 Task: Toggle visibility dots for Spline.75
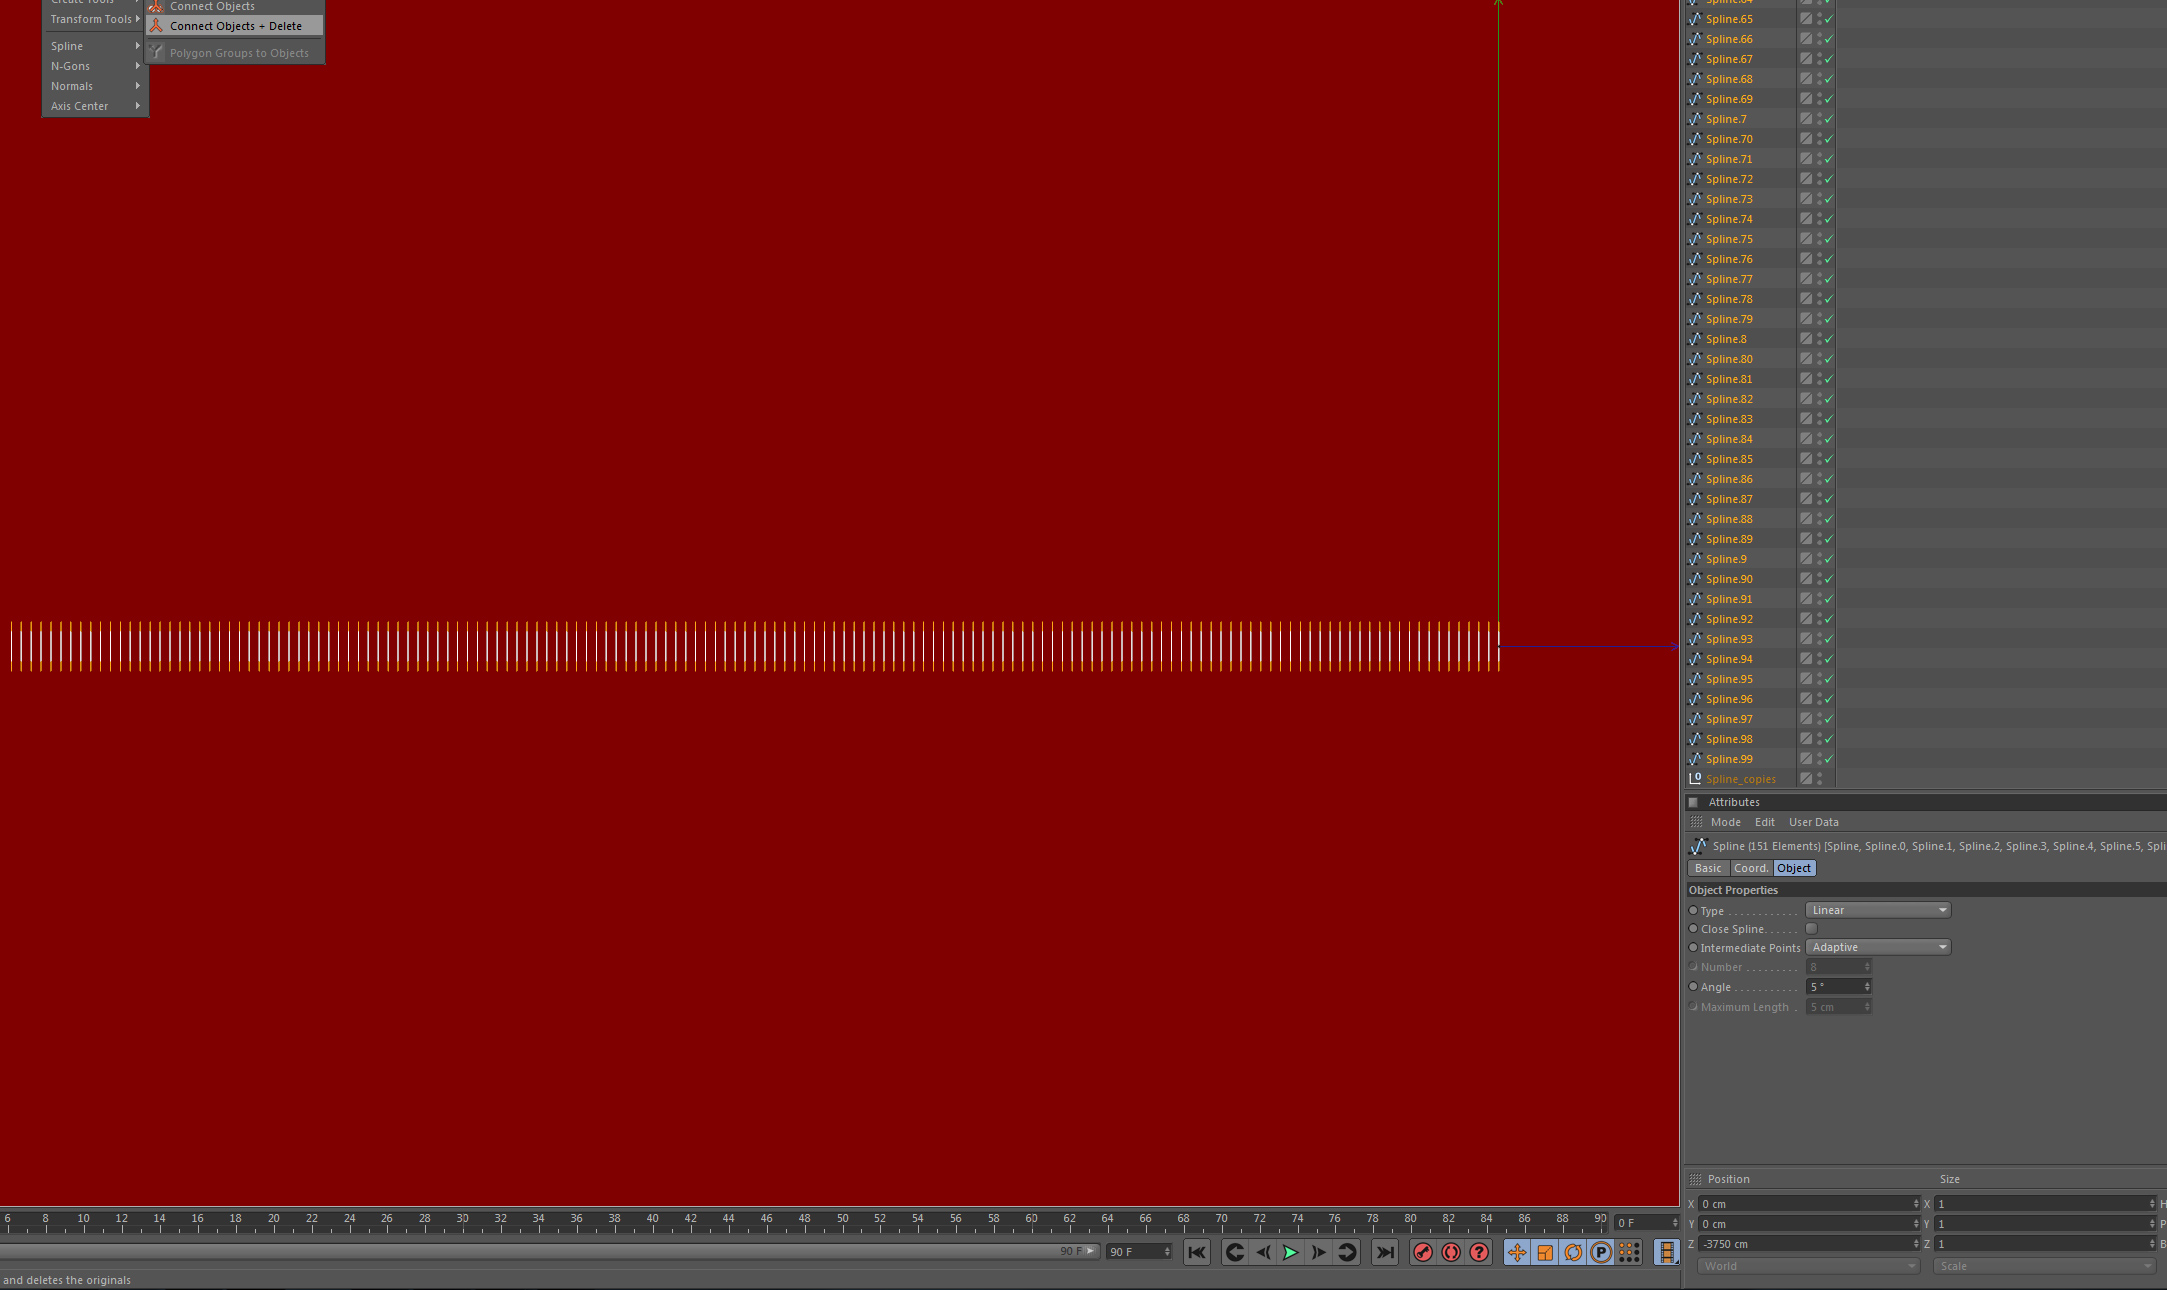[x=1819, y=239]
